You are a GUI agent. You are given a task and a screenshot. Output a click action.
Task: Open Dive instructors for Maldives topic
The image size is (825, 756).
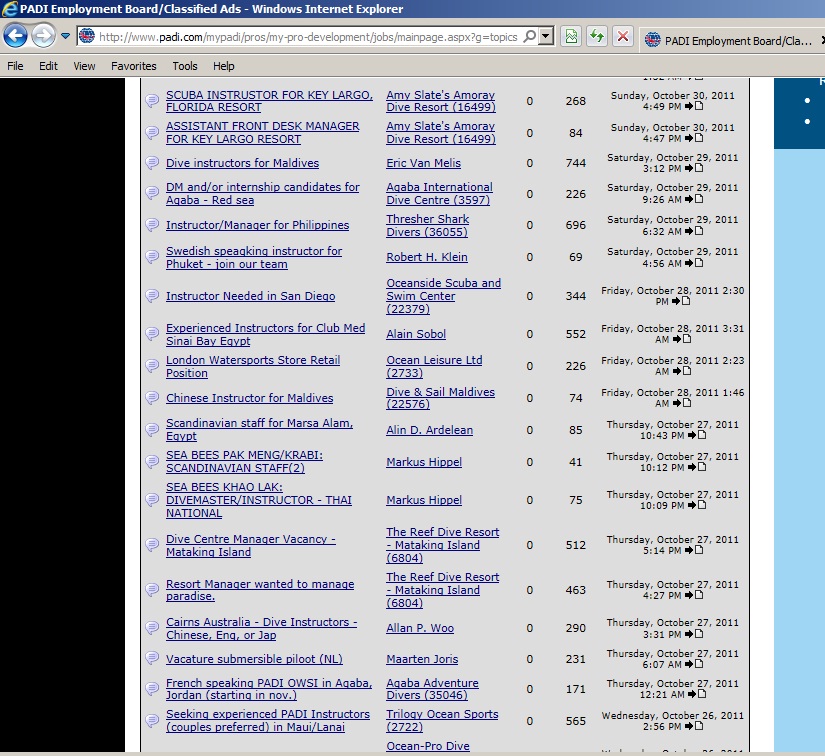click(x=242, y=163)
